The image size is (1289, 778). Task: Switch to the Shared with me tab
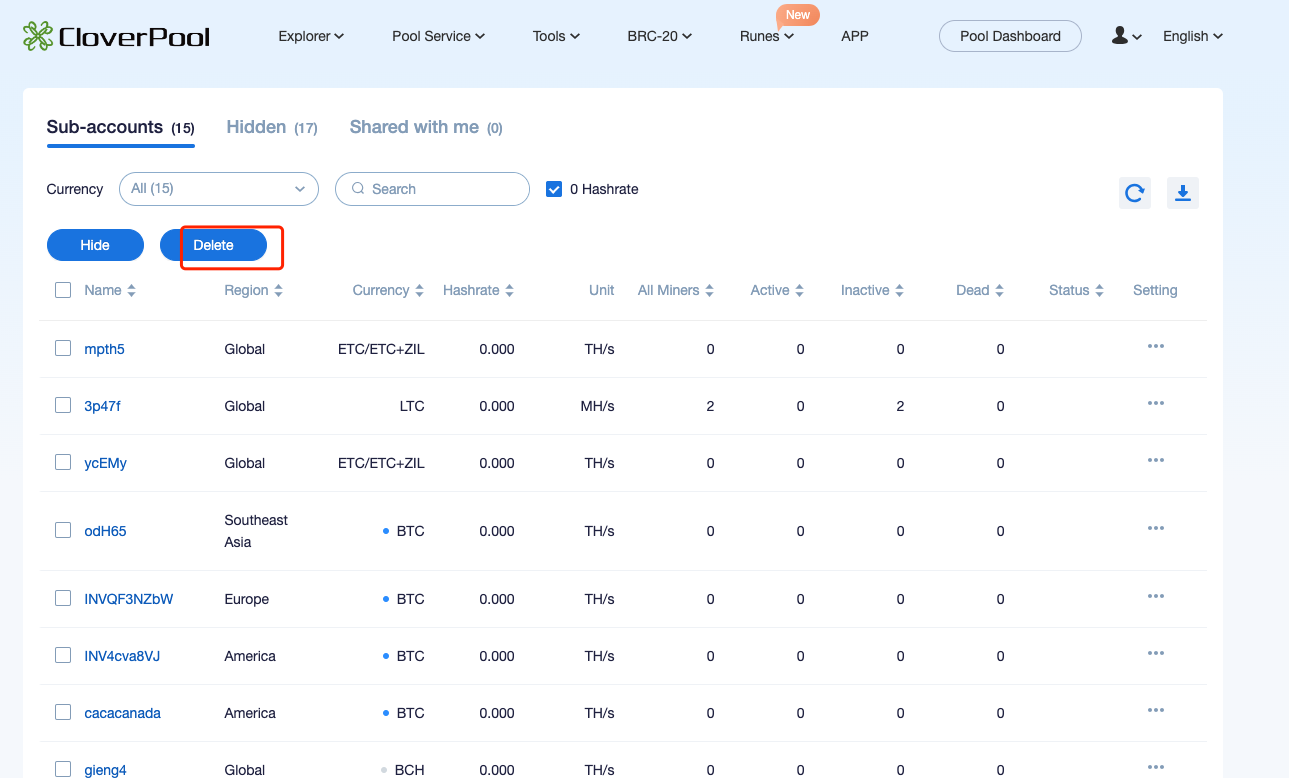click(426, 128)
